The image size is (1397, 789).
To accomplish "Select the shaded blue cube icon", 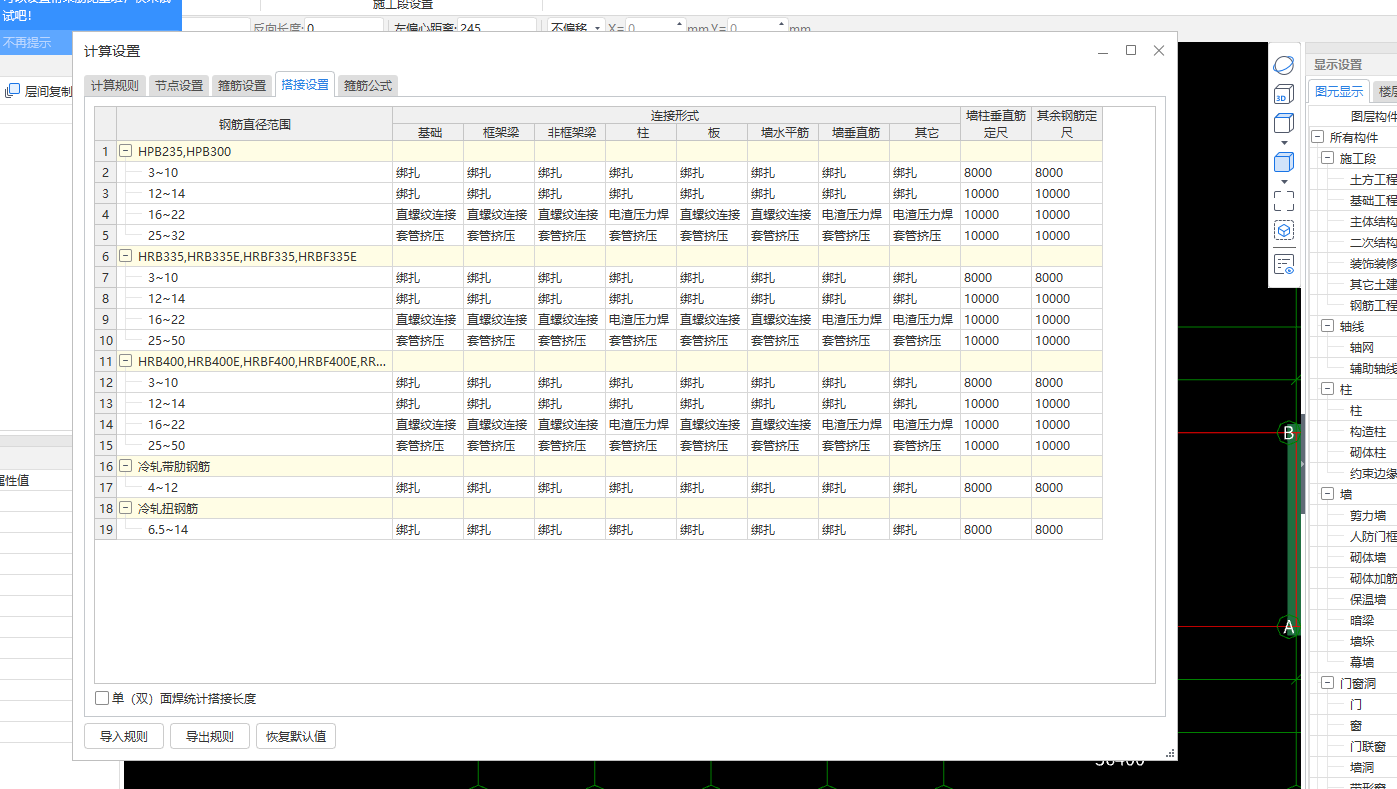I will [1284, 162].
